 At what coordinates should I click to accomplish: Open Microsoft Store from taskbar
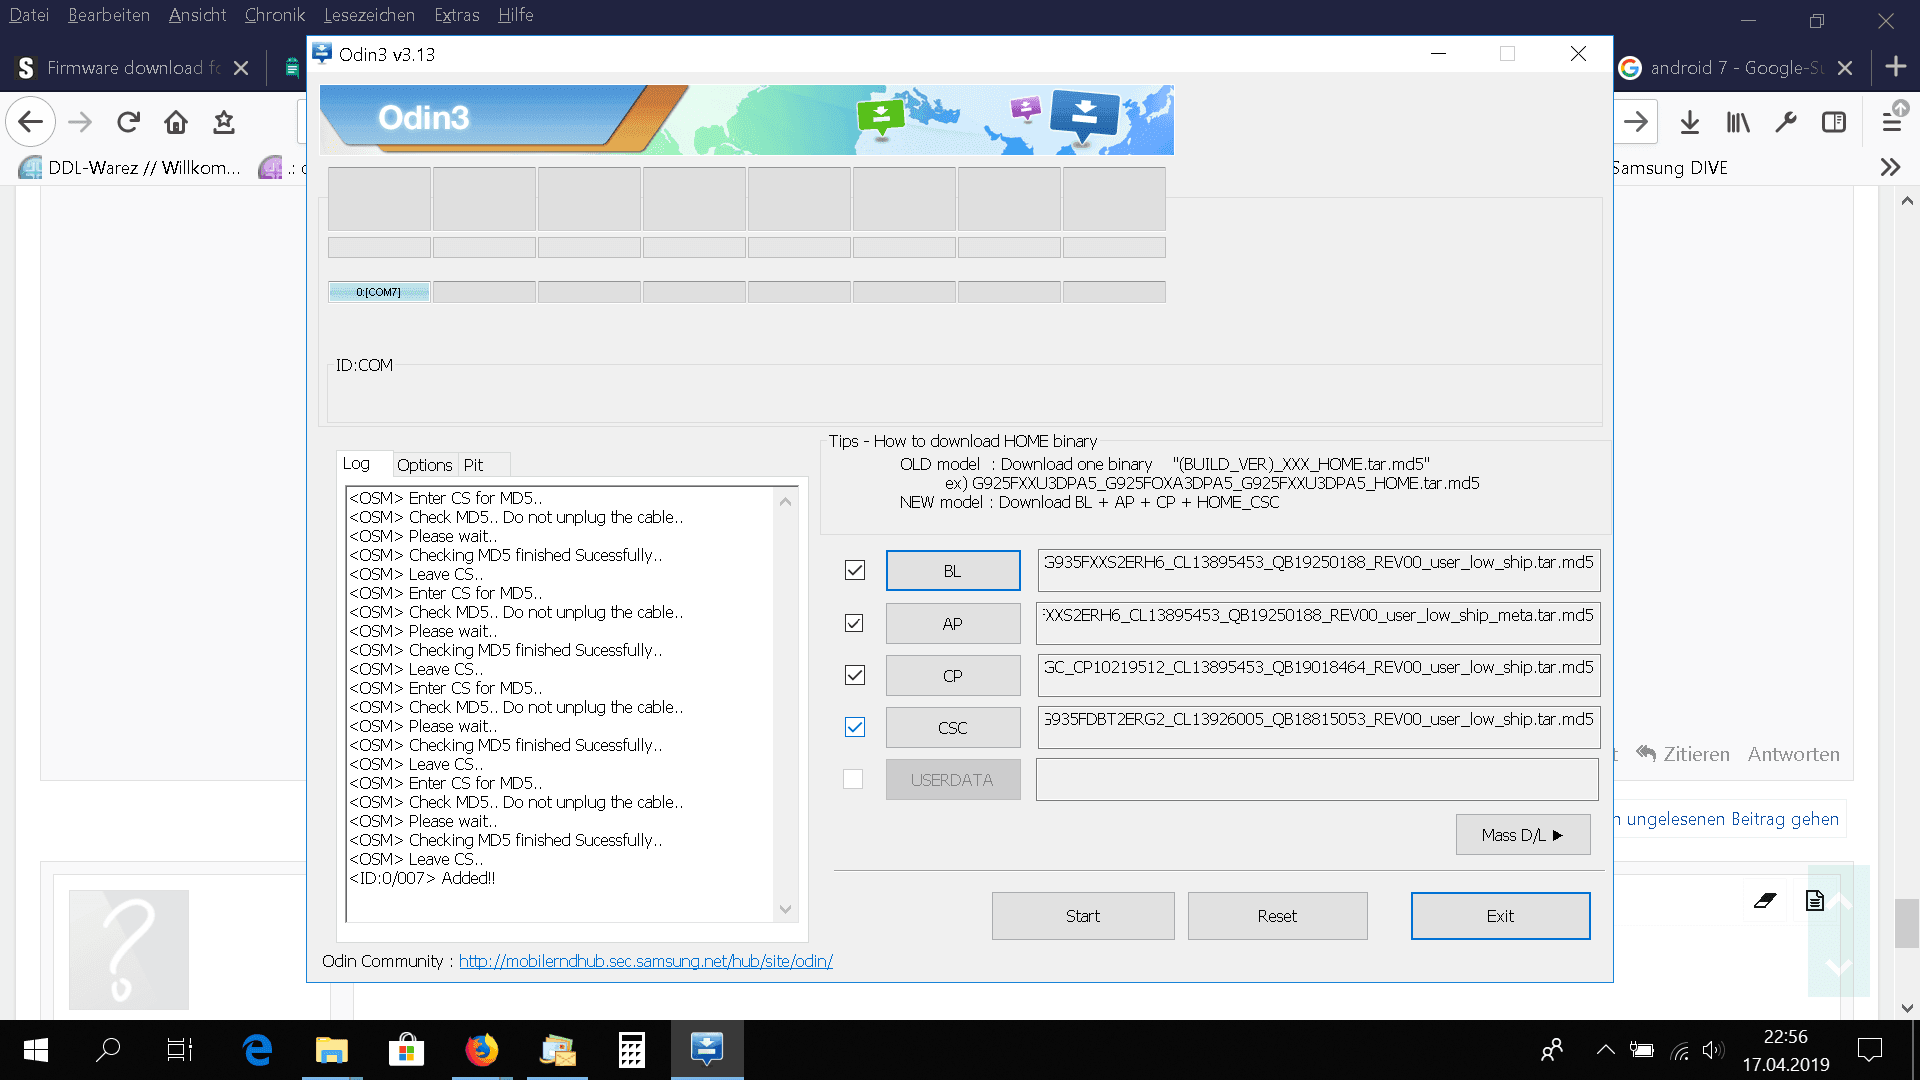click(406, 1050)
